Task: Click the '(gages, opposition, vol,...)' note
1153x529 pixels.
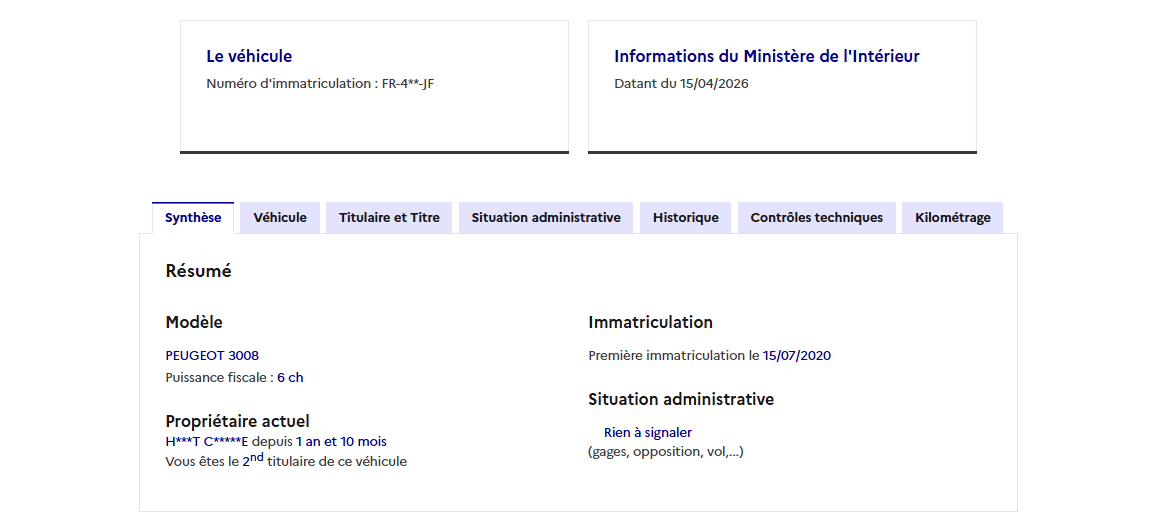Action: click(666, 452)
